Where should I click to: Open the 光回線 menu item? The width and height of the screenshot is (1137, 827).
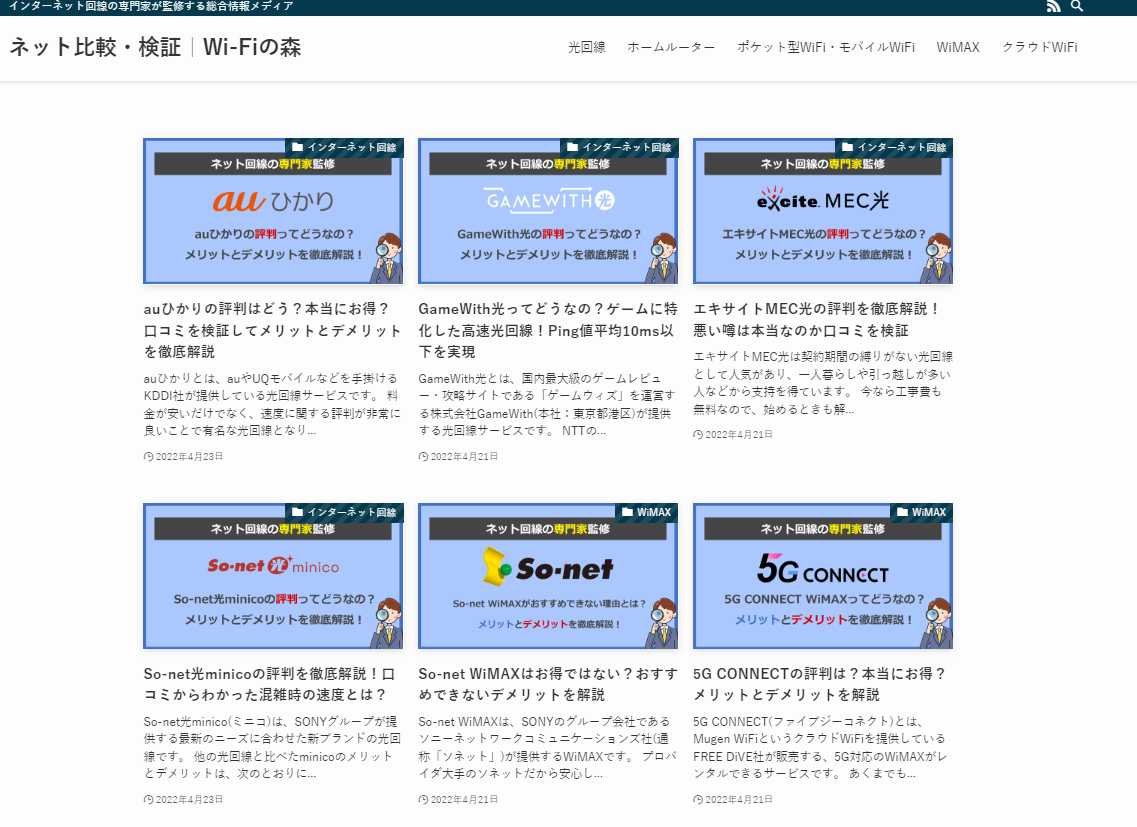(586, 47)
